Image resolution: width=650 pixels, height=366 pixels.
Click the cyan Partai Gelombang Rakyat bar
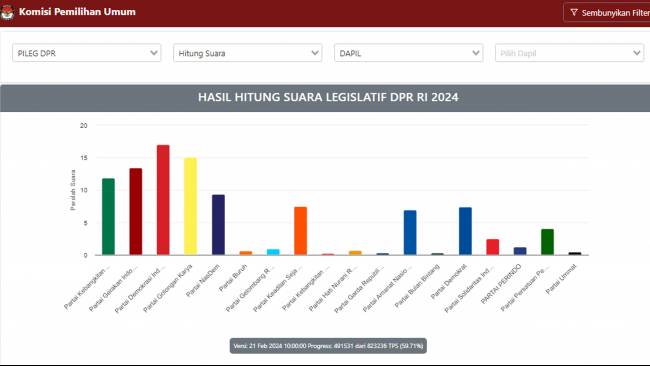click(x=273, y=252)
